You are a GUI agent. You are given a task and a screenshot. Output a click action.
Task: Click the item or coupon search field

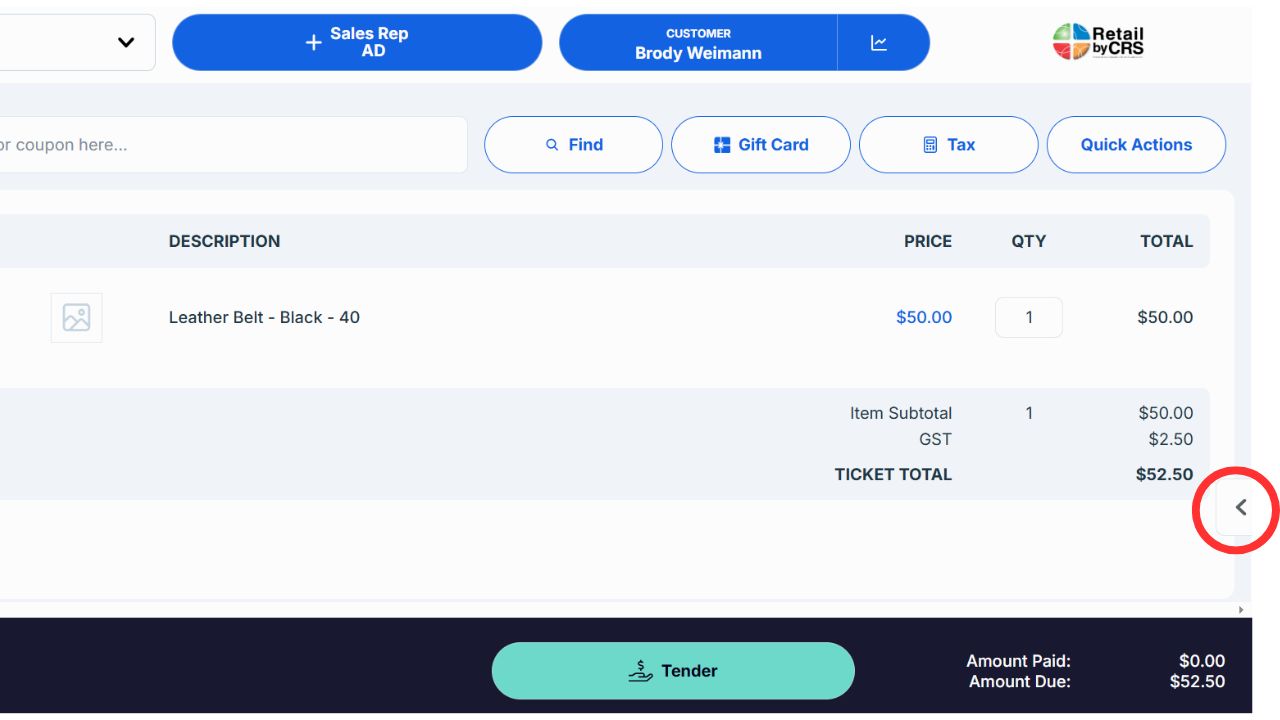point(230,145)
